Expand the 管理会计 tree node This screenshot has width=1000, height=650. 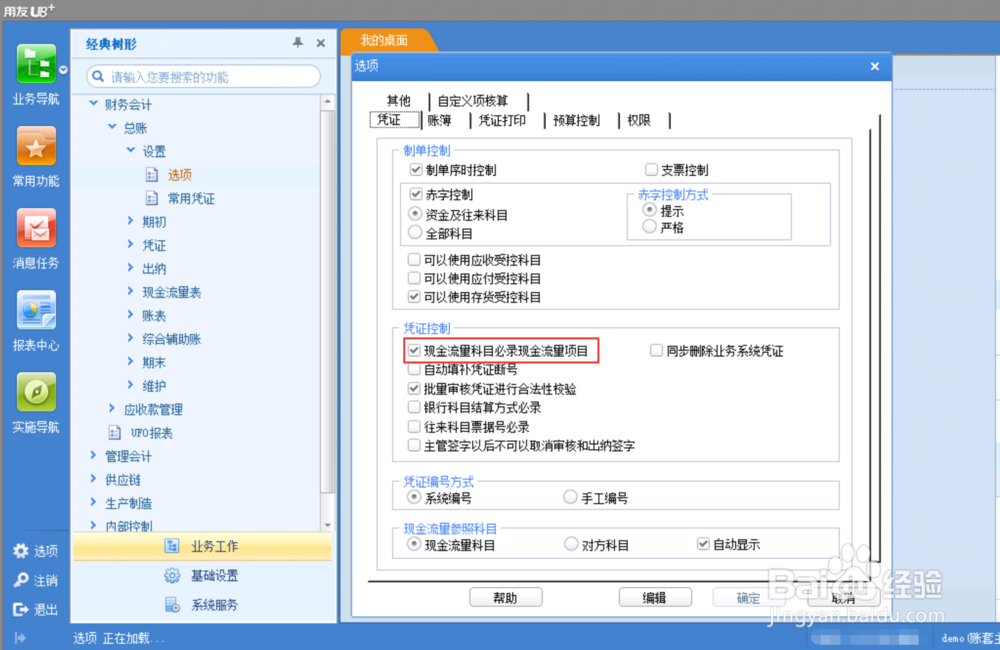(93, 455)
